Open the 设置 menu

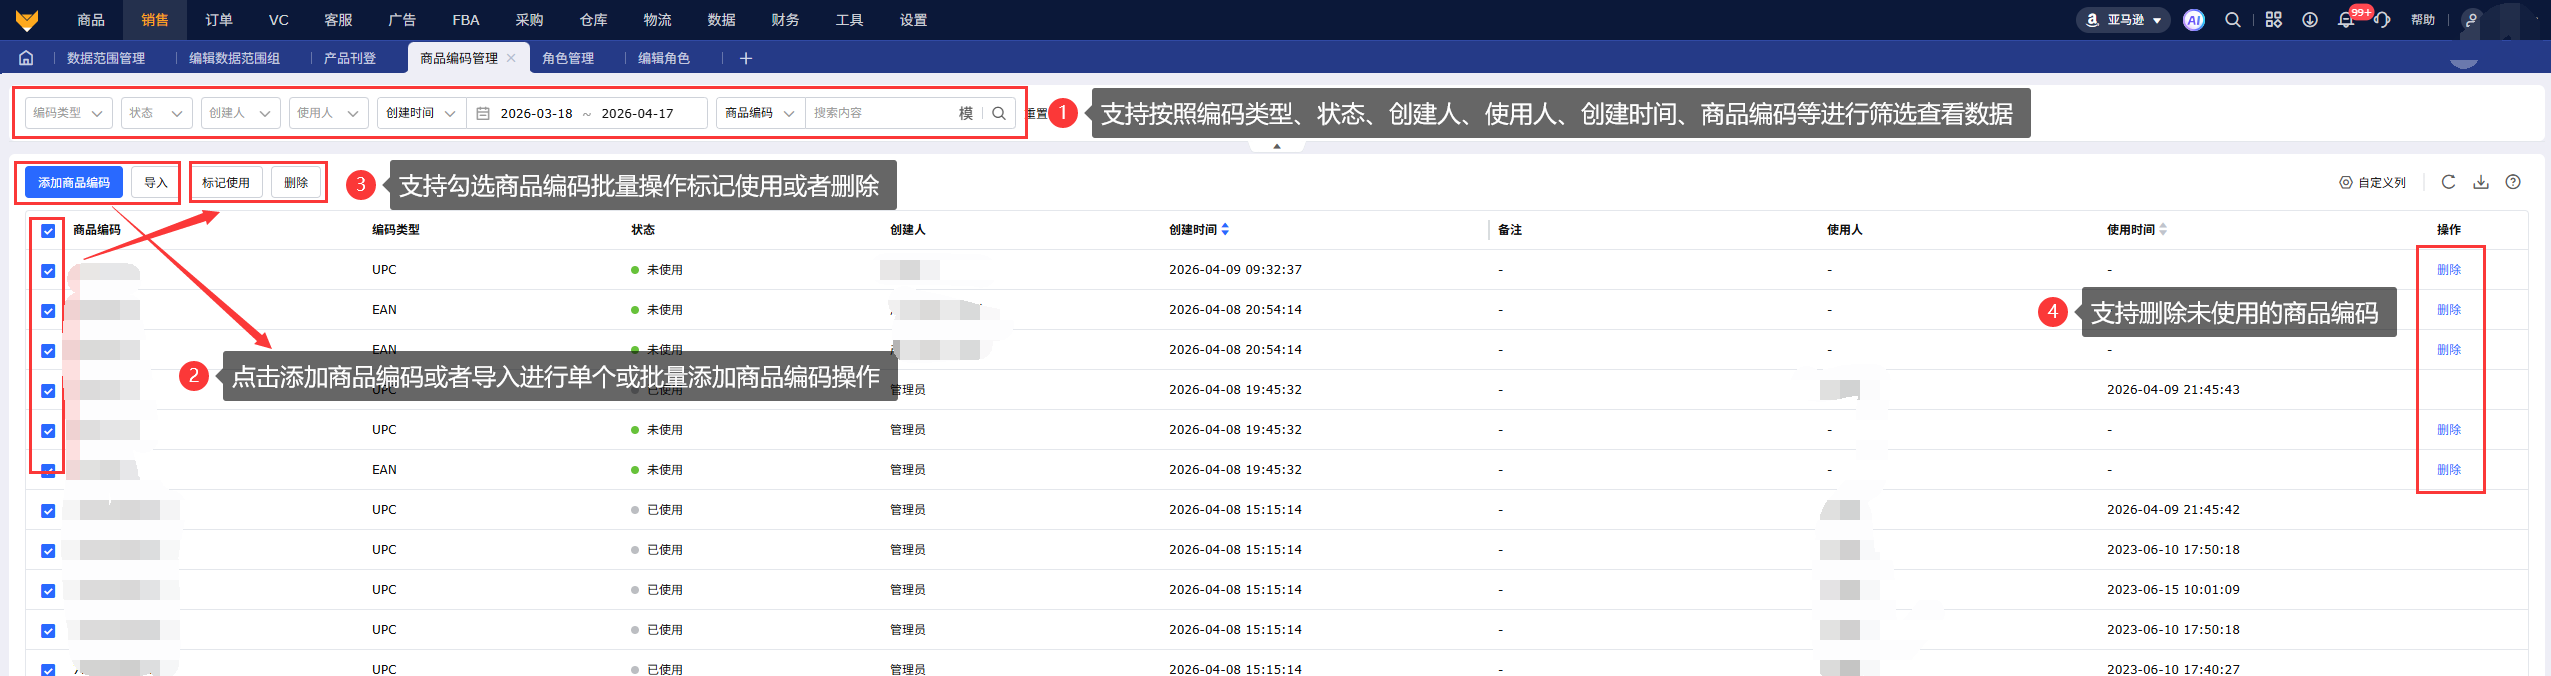pos(913,20)
